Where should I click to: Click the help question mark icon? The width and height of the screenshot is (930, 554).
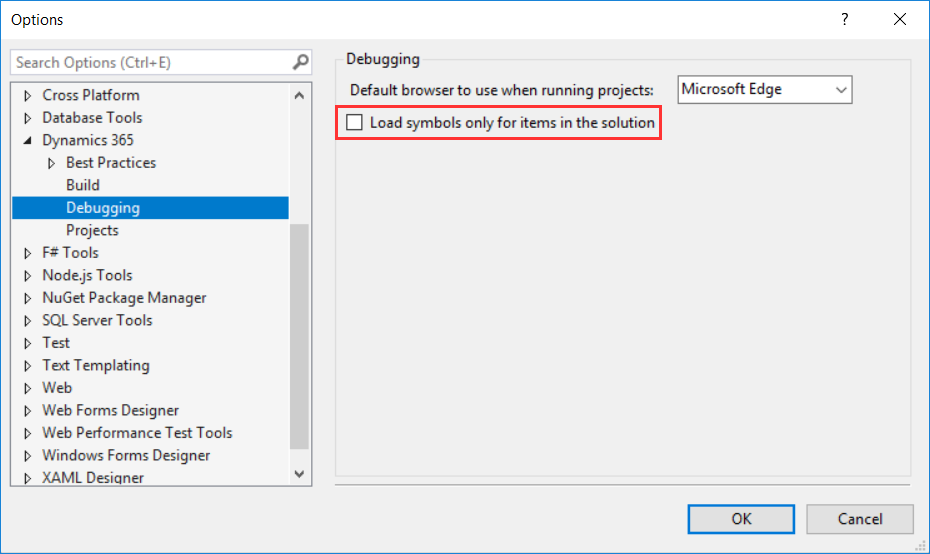(845, 20)
